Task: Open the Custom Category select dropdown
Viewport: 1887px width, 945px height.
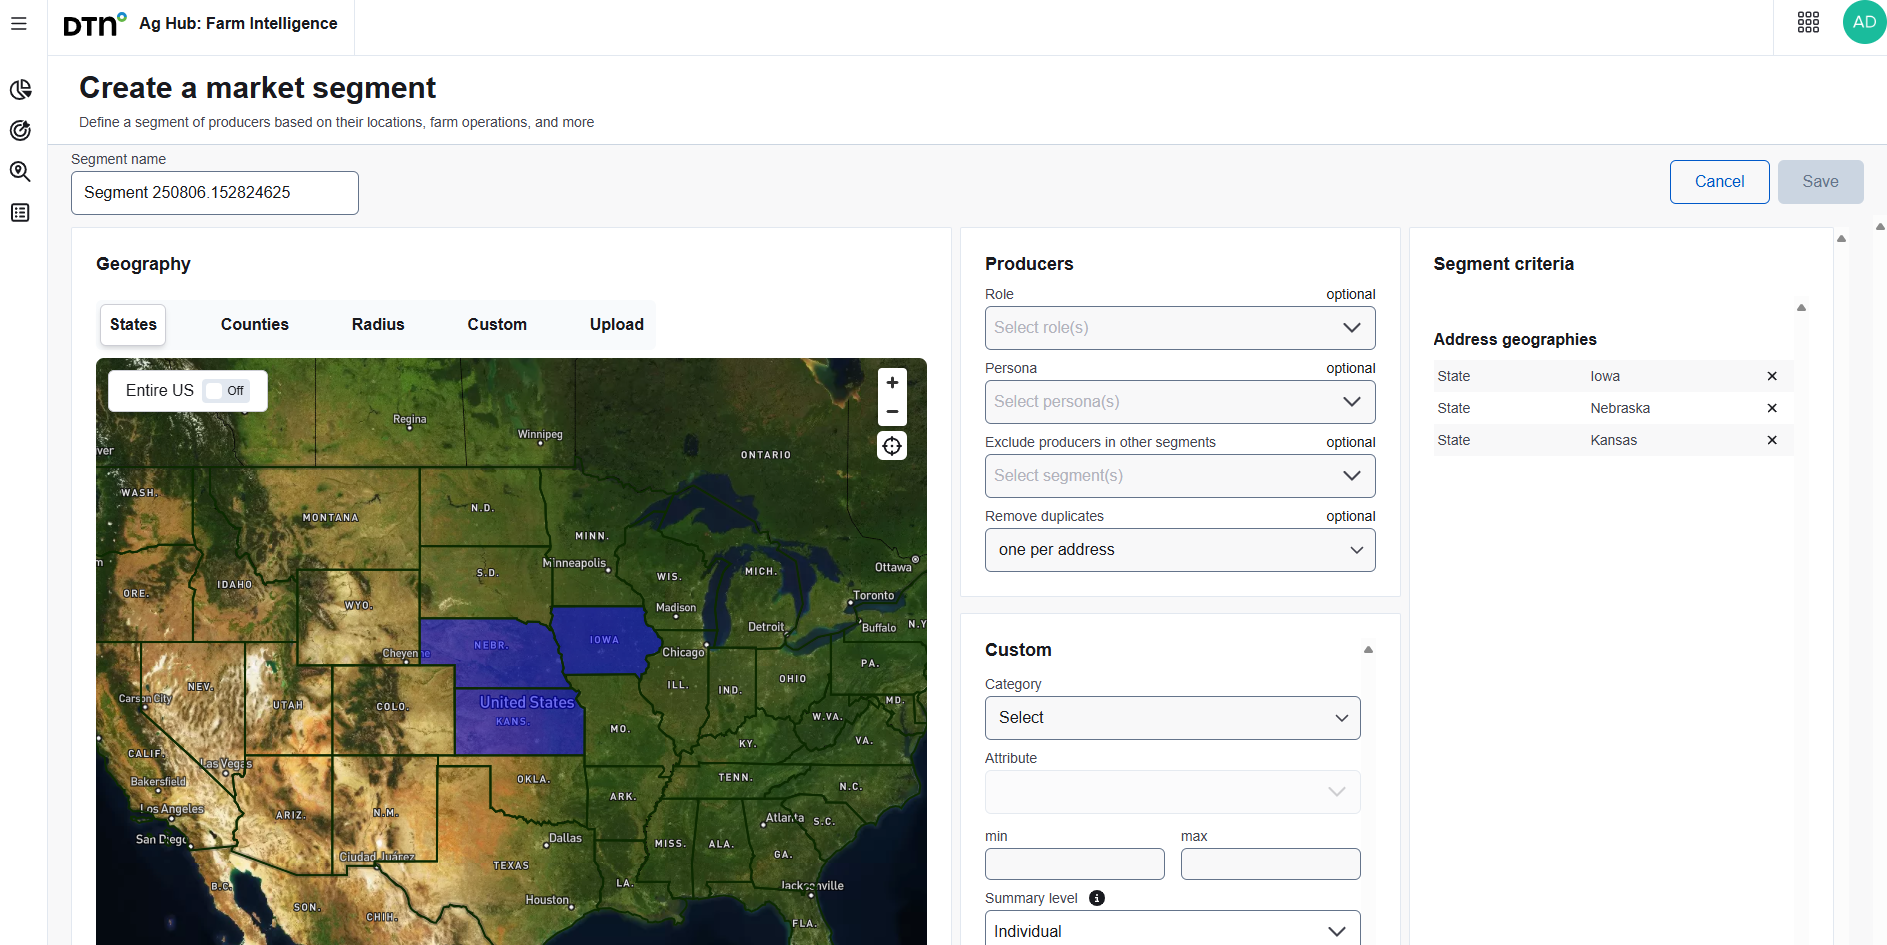Action: click(1172, 718)
